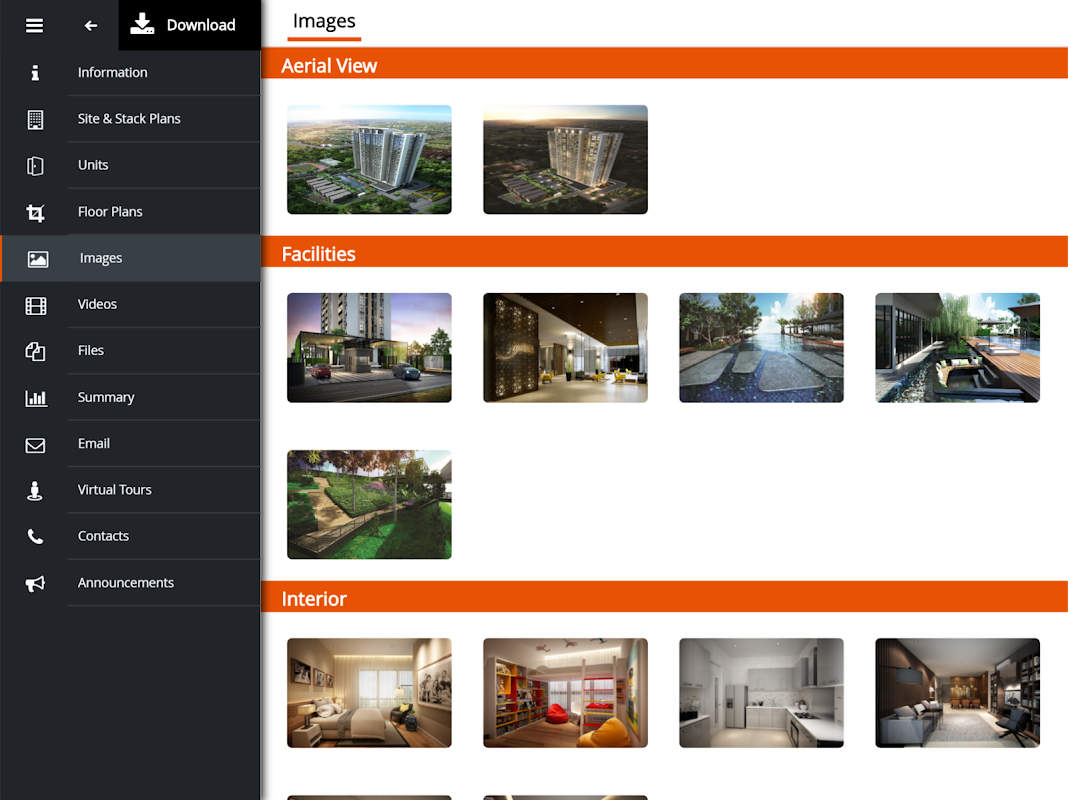Open the Email menu item
1068x800 pixels.
[x=93, y=443]
